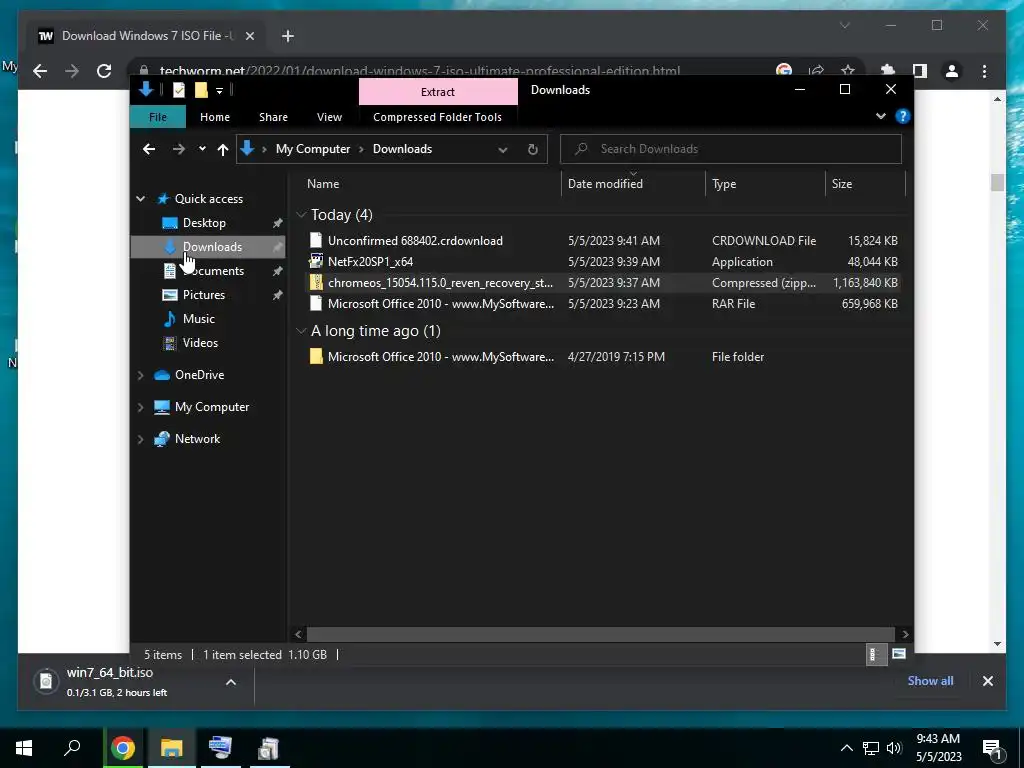Click the Extract contextual tab
This screenshot has width=1024, height=768.
(x=438, y=92)
